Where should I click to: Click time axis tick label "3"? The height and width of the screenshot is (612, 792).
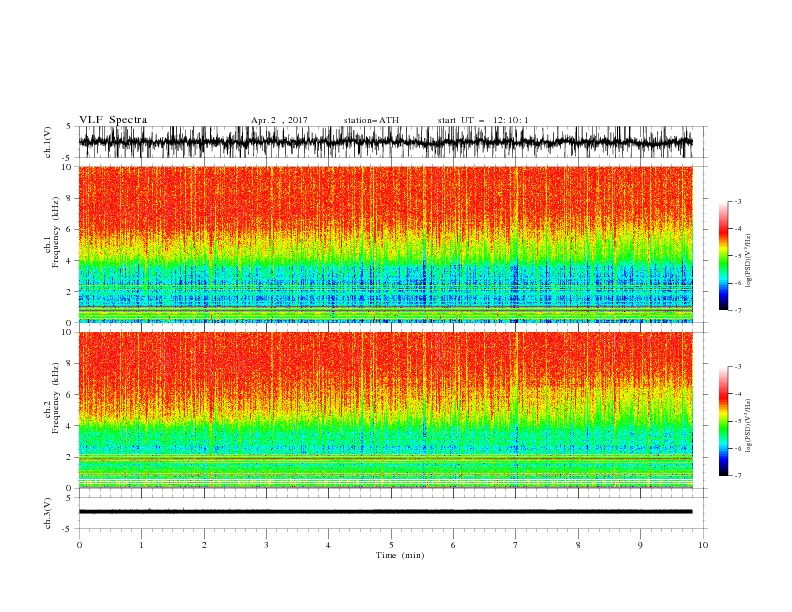(x=266, y=545)
